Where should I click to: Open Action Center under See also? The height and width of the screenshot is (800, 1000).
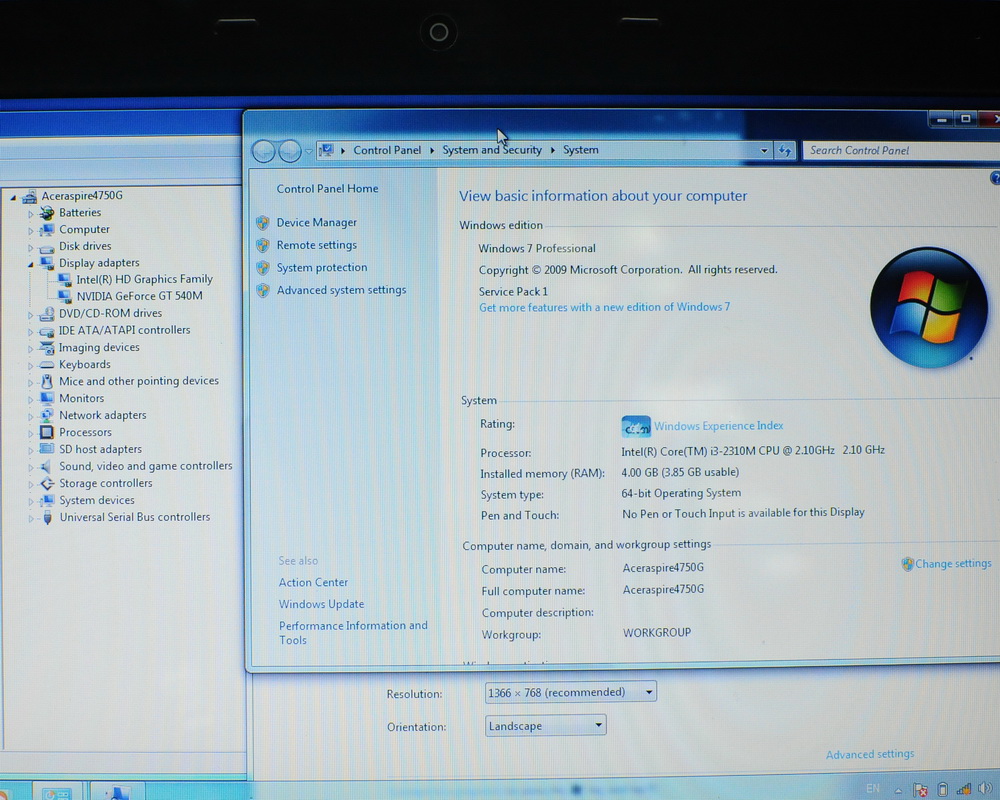pyautogui.click(x=313, y=582)
